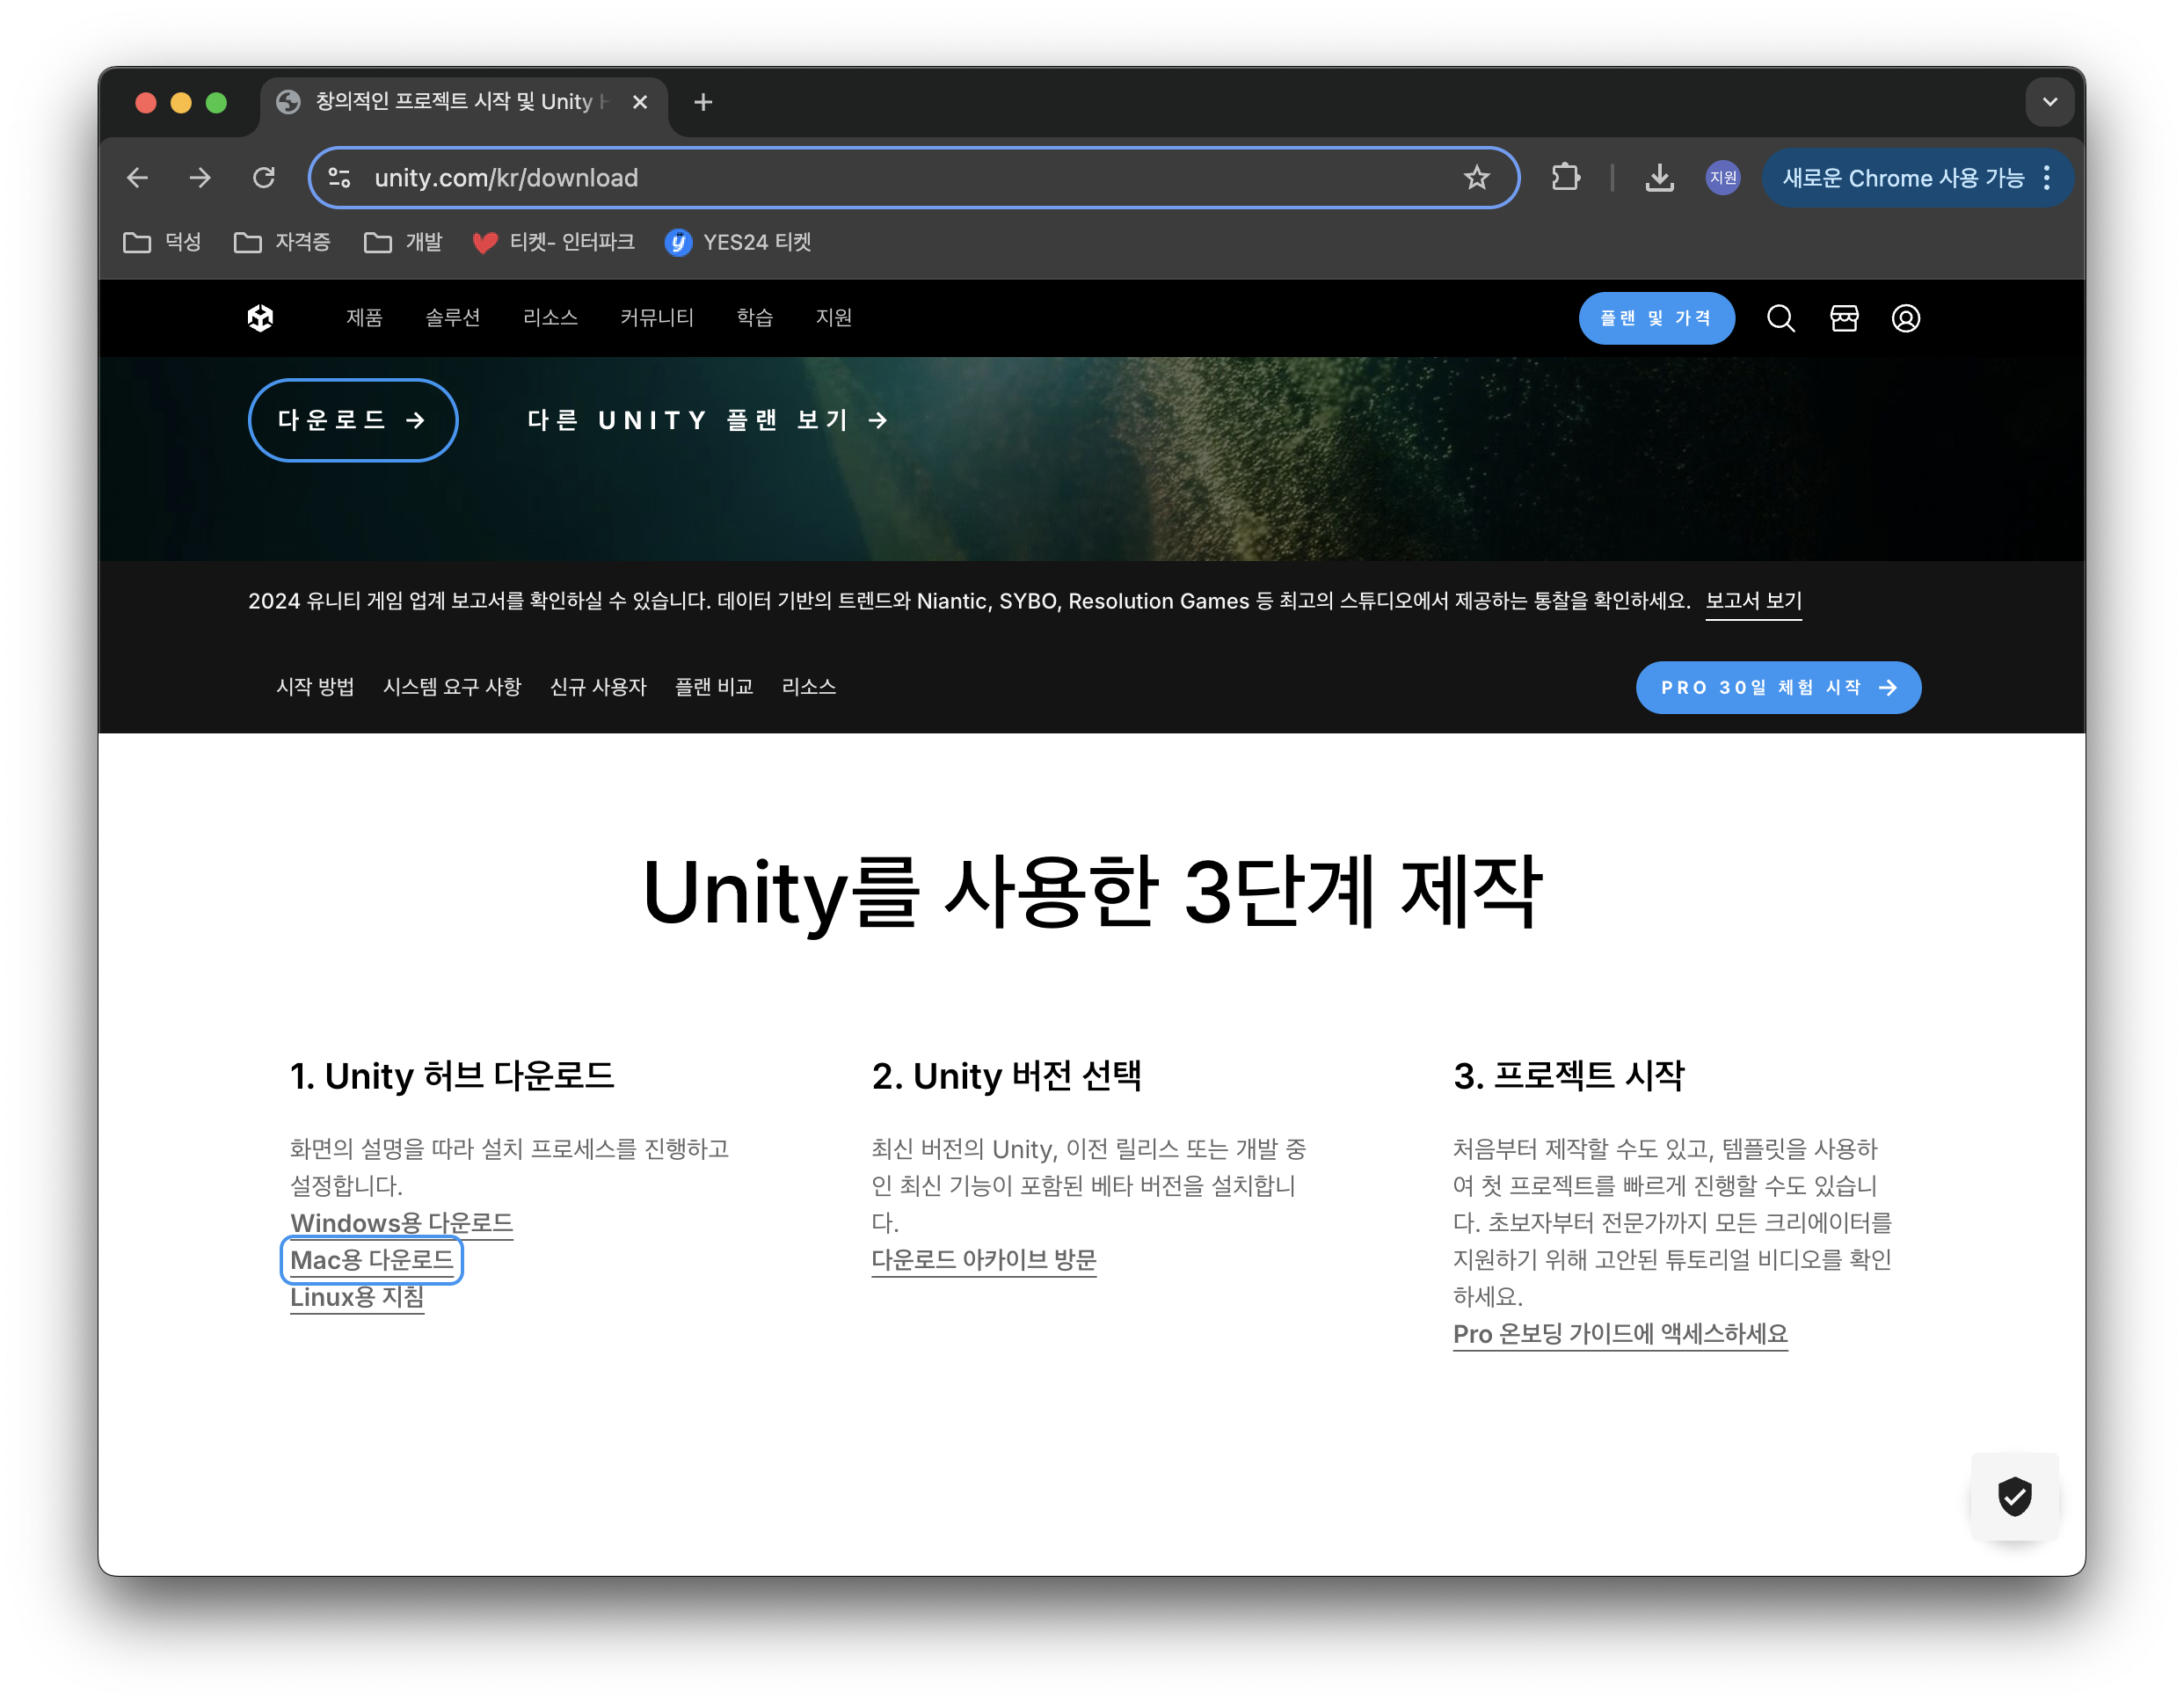
Task: Open the 개발 bookmarks folder
Action: 404,242
